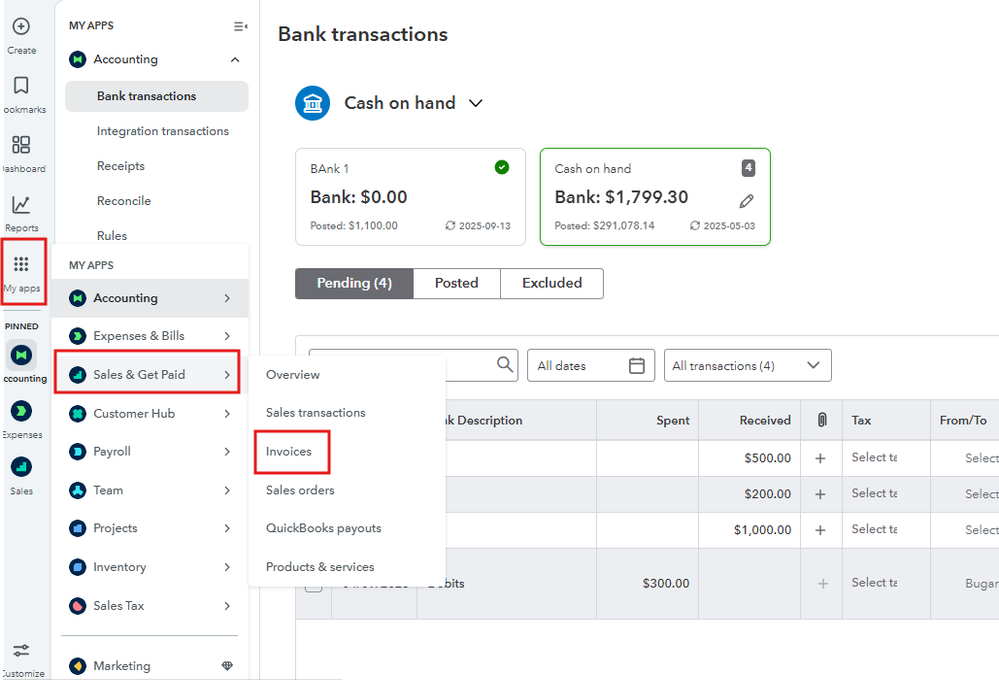Screen dimensions: 999x680
Task: Click the From/To column header
Action: tap(963, 421)
